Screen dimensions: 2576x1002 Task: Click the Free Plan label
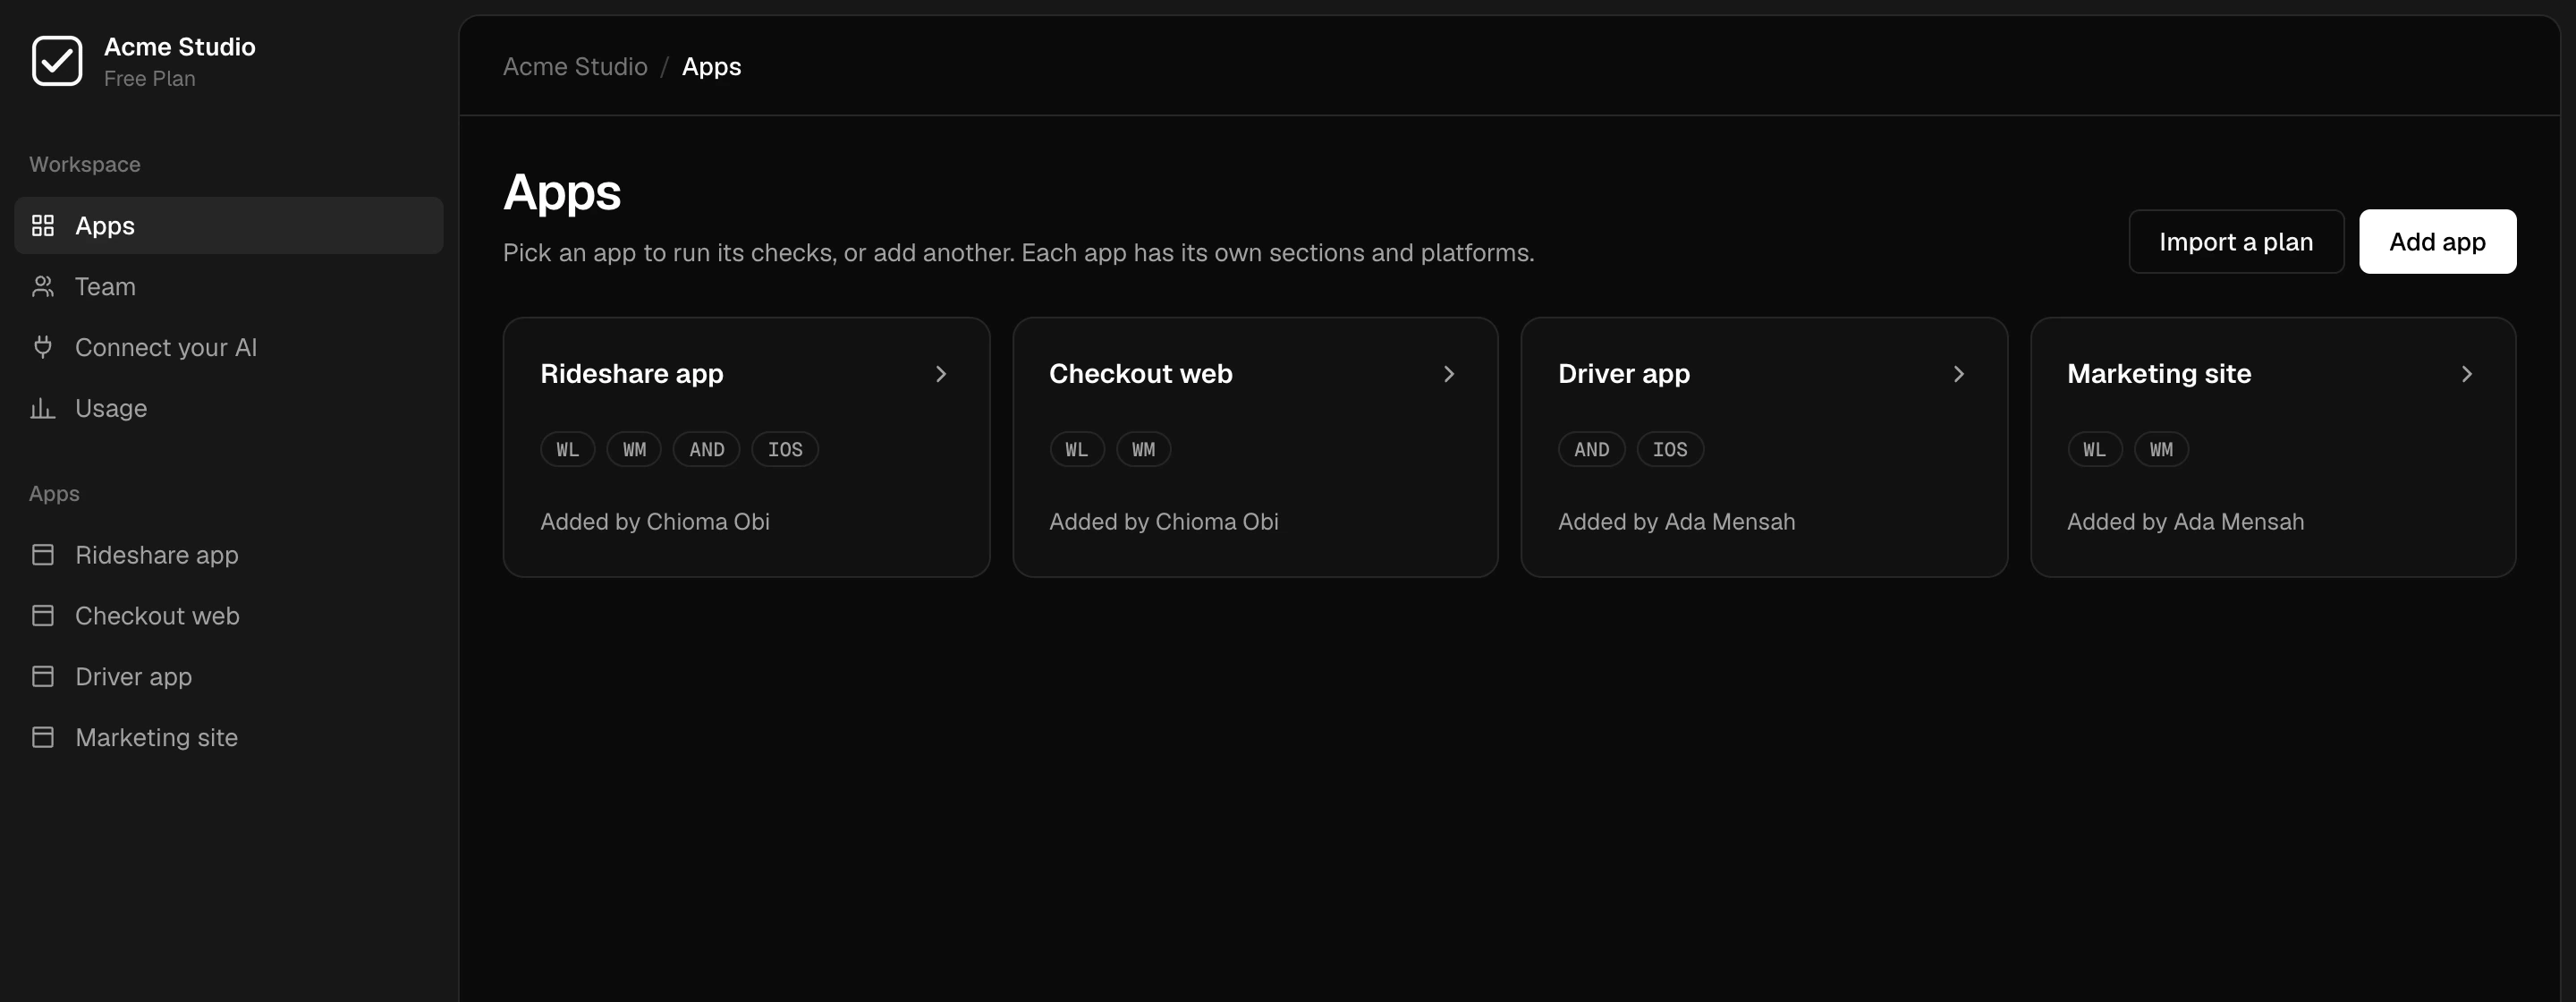(150, 79)
